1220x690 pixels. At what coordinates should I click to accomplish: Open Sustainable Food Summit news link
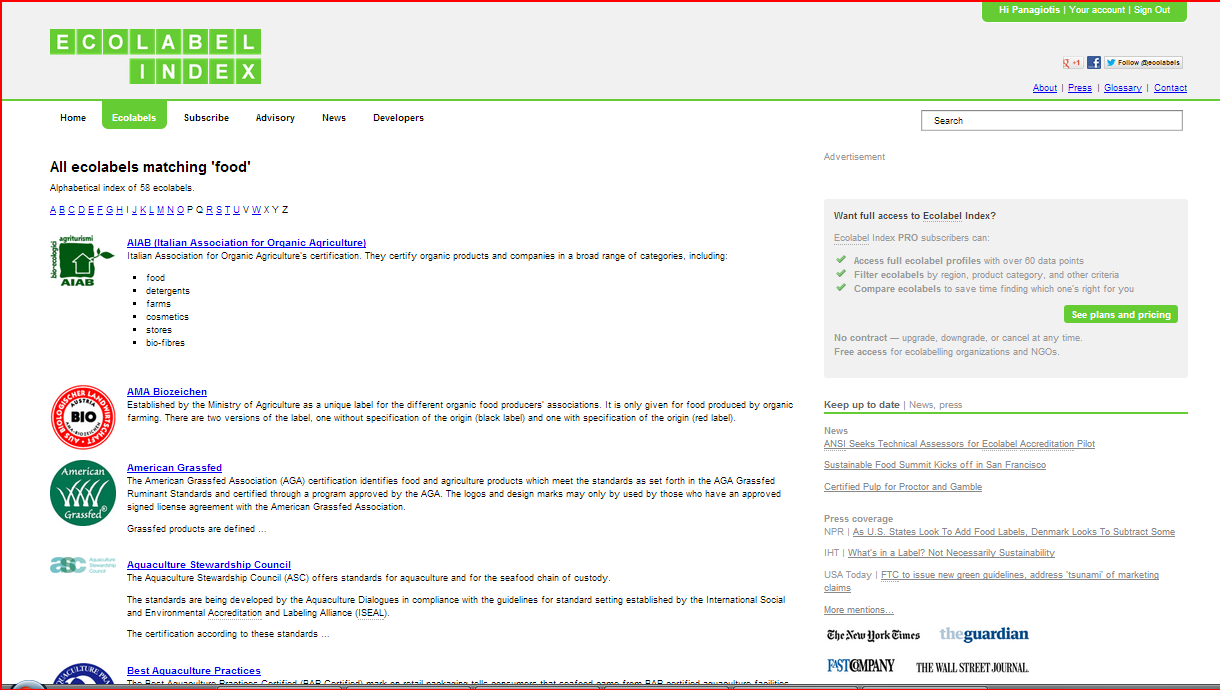tap(935, 465)
